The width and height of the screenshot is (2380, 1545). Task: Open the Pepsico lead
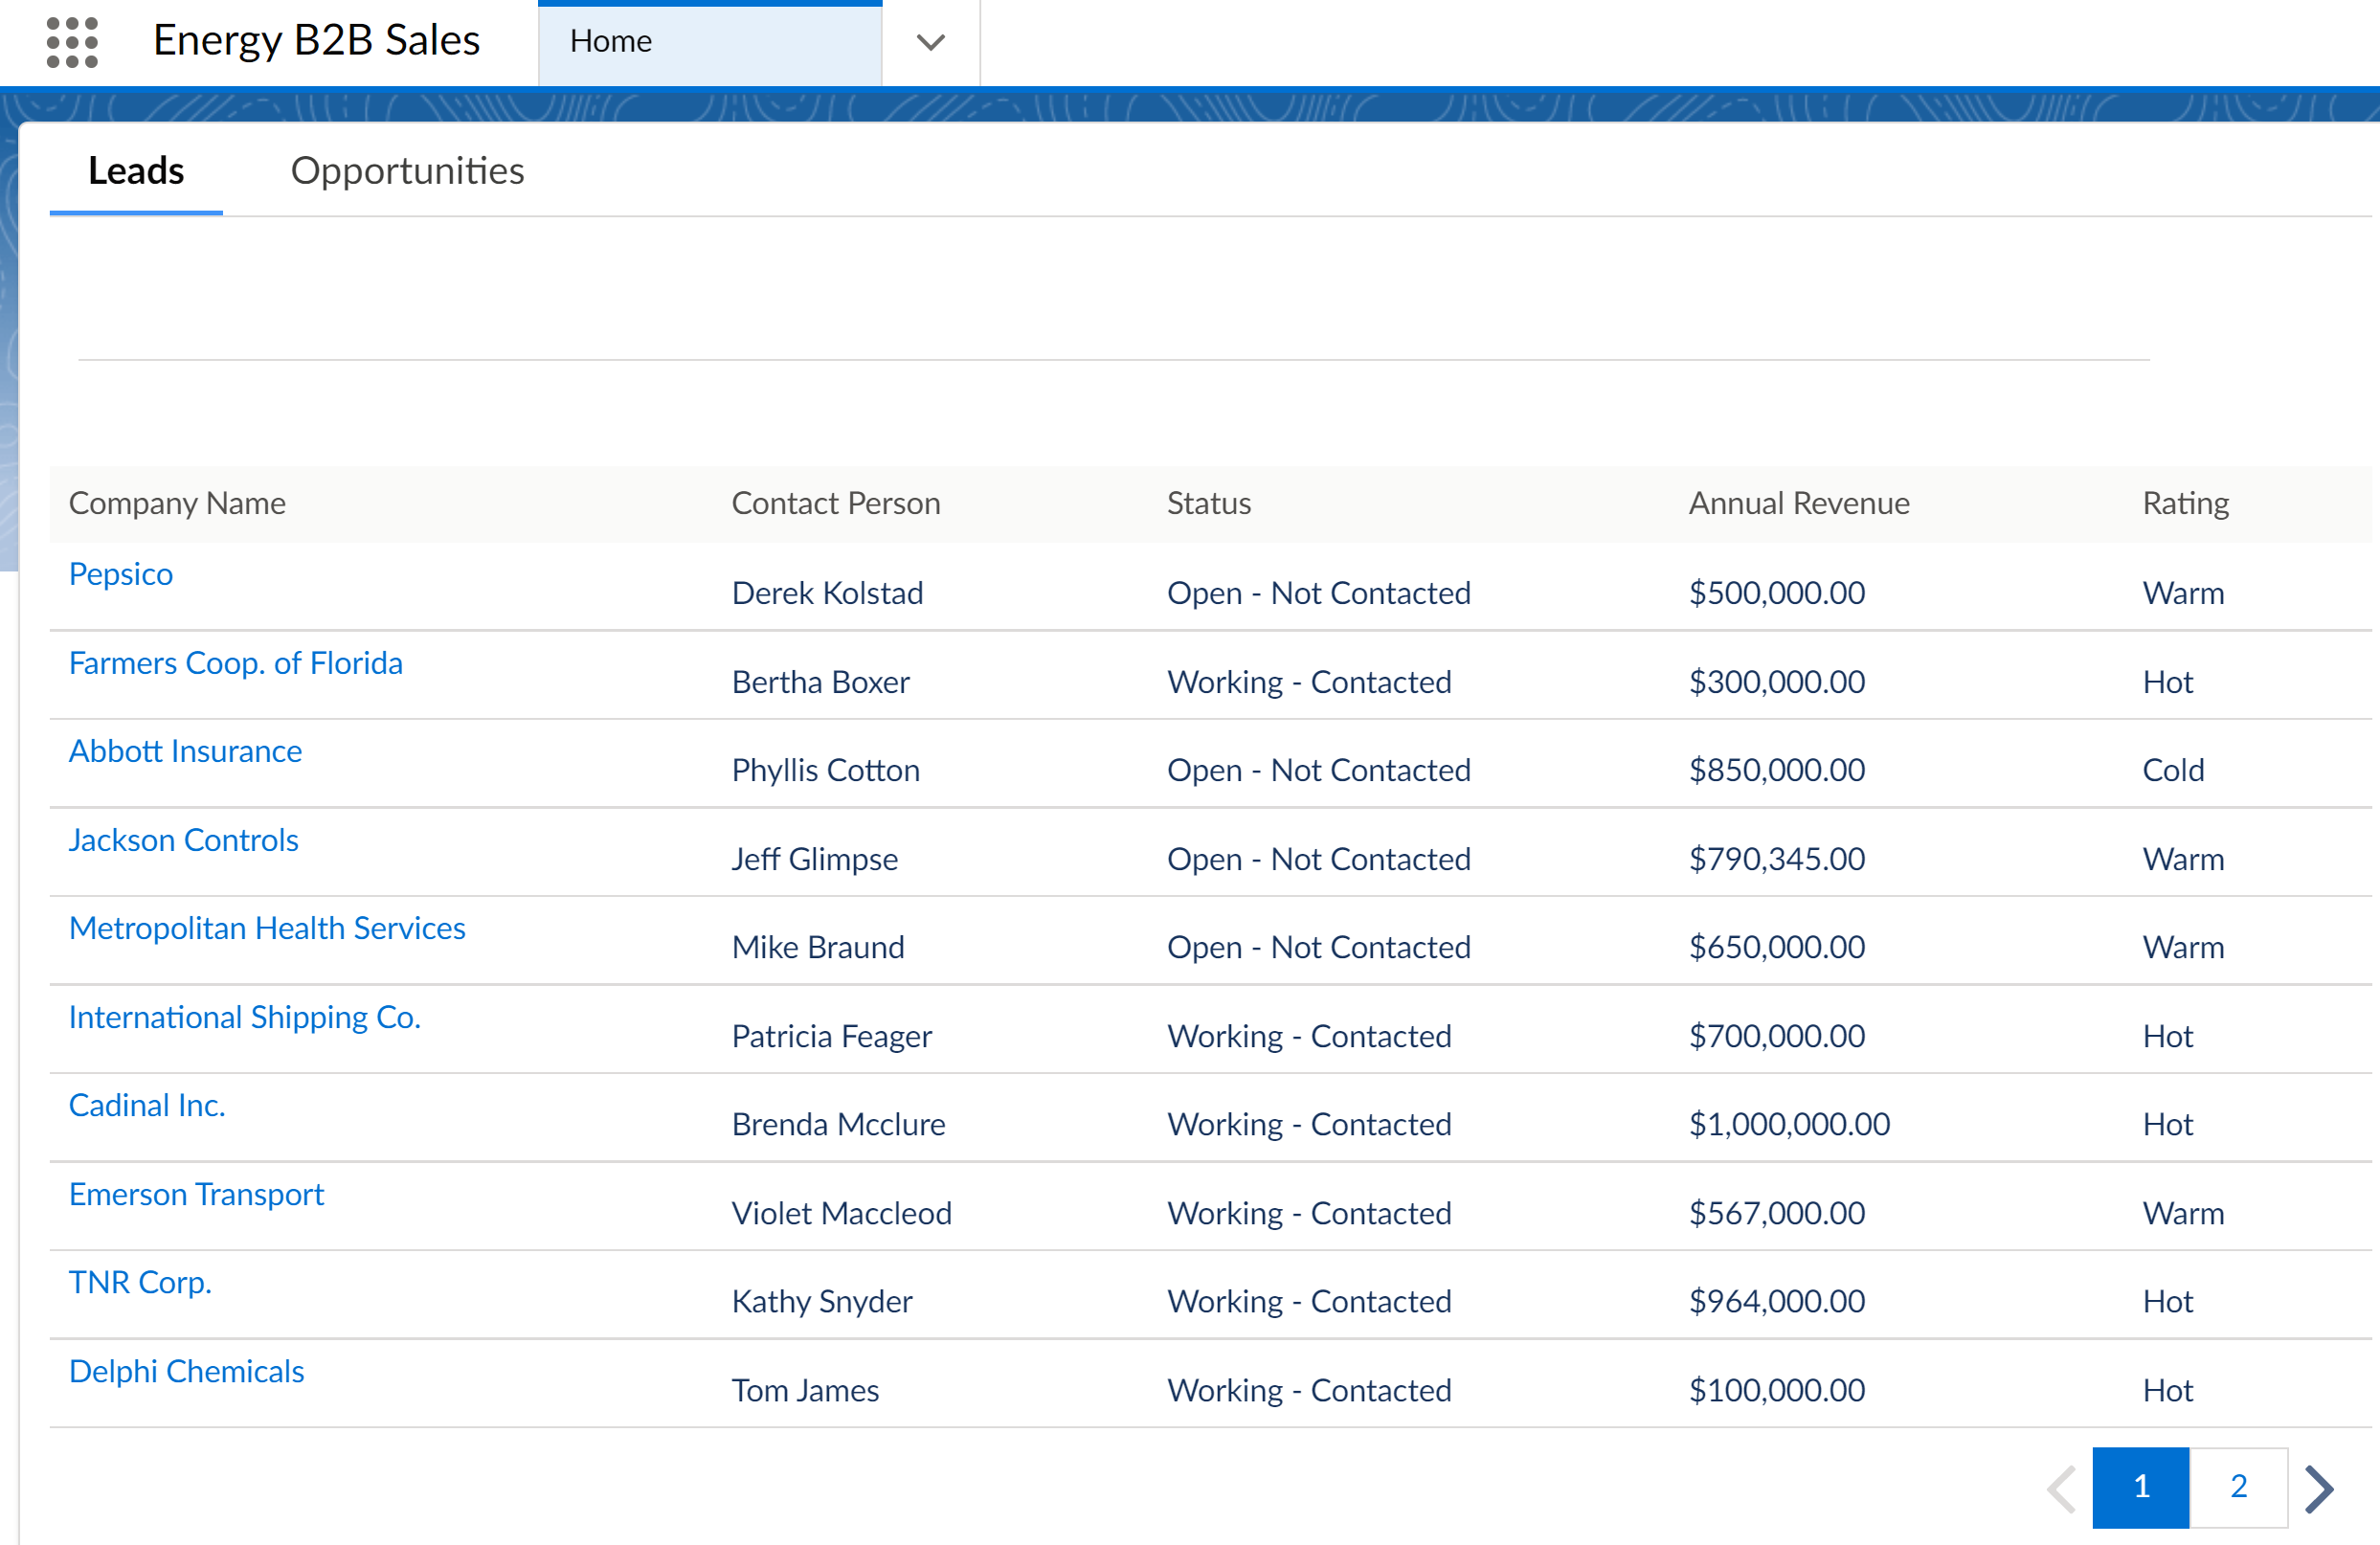tap(121, 574)
